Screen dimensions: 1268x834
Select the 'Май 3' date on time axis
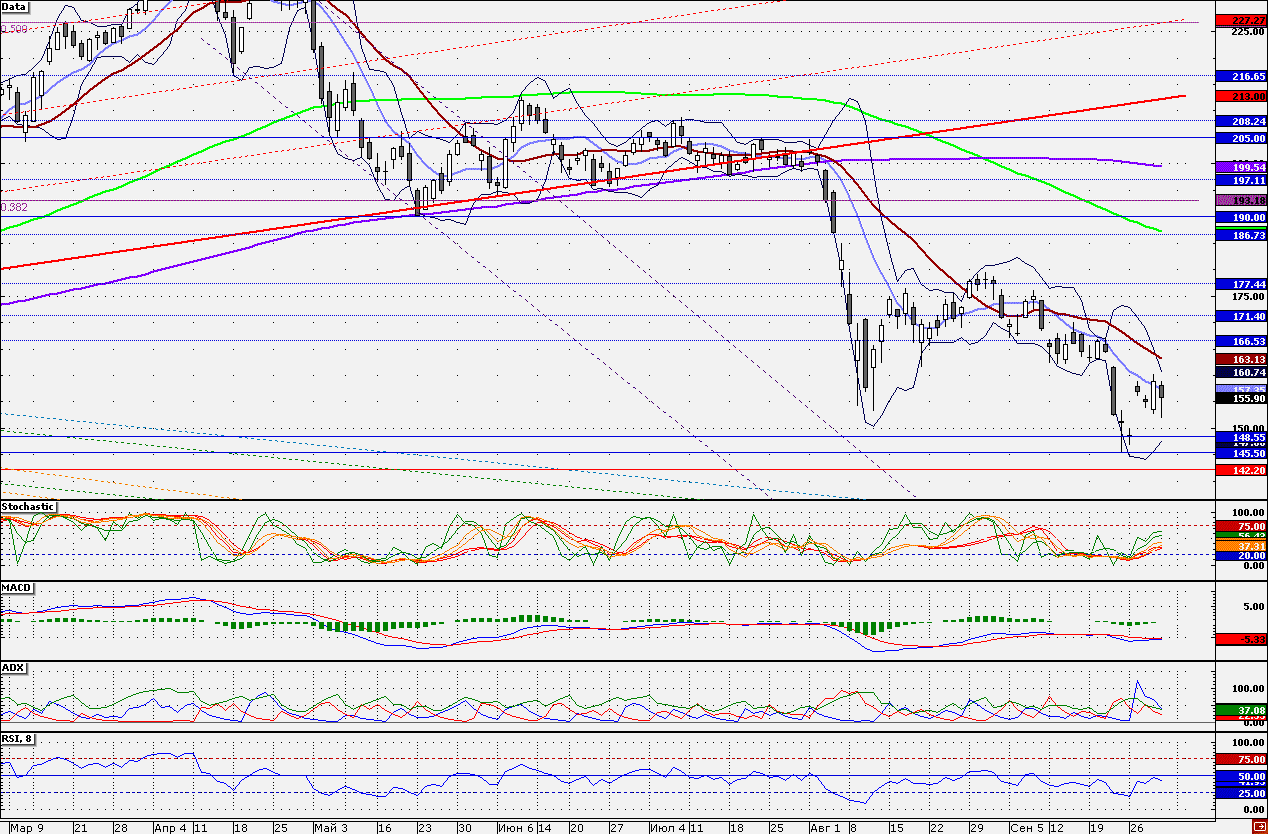[330, 828]
